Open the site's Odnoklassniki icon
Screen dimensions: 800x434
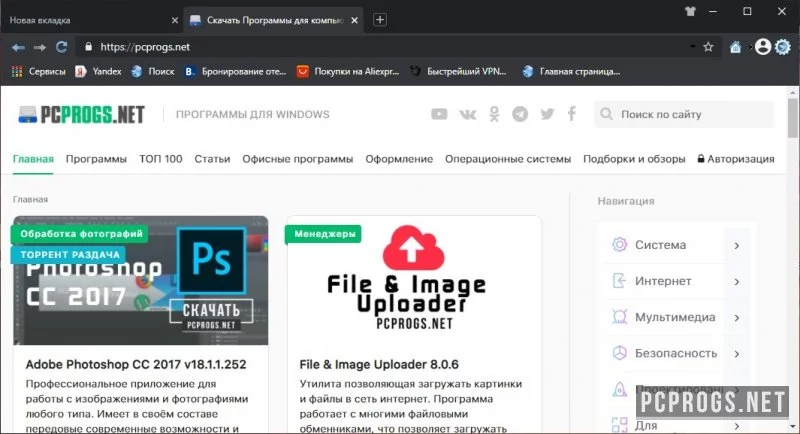[x=494, y=114]
